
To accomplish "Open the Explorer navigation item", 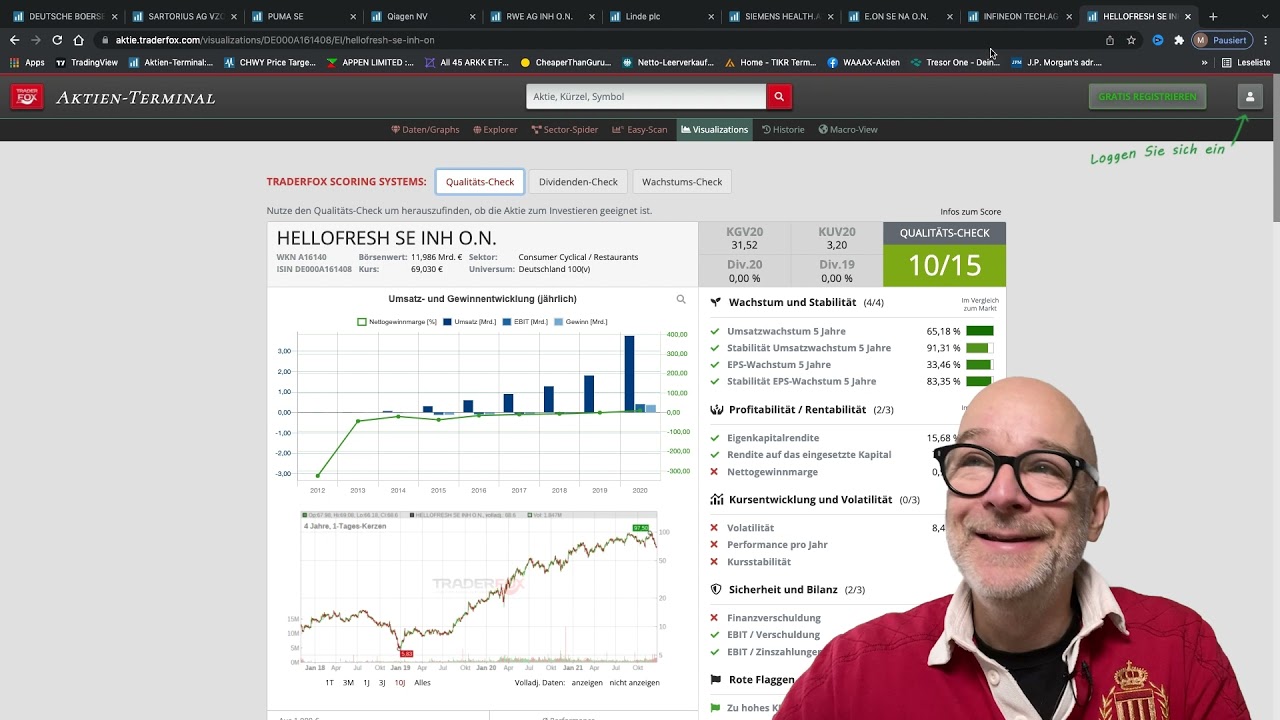I will 495,129.
